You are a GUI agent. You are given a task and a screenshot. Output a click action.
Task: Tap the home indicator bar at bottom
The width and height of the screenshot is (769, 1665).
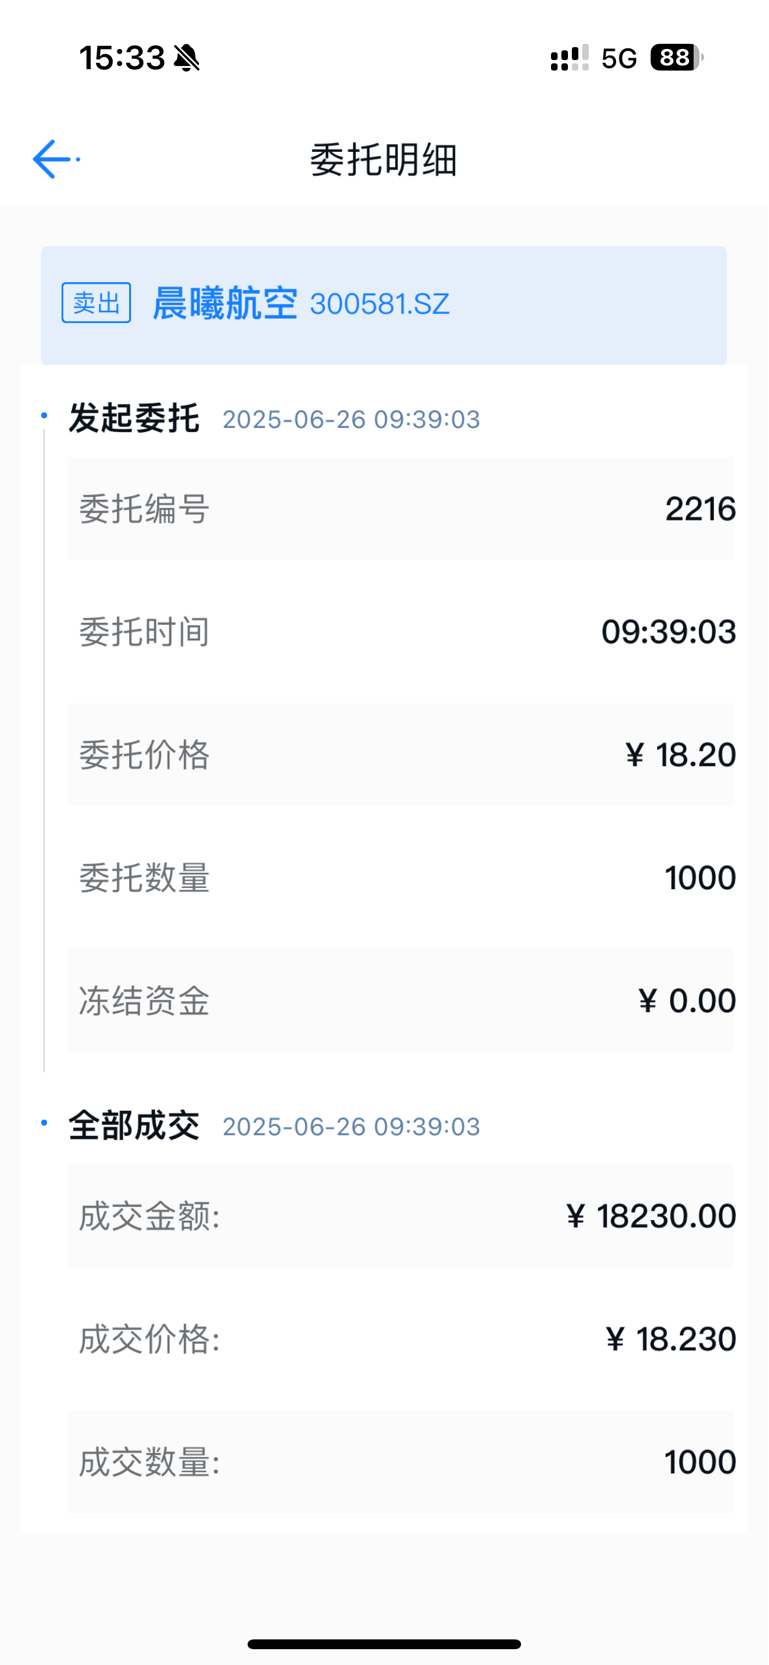click(x=384, y=1644)
